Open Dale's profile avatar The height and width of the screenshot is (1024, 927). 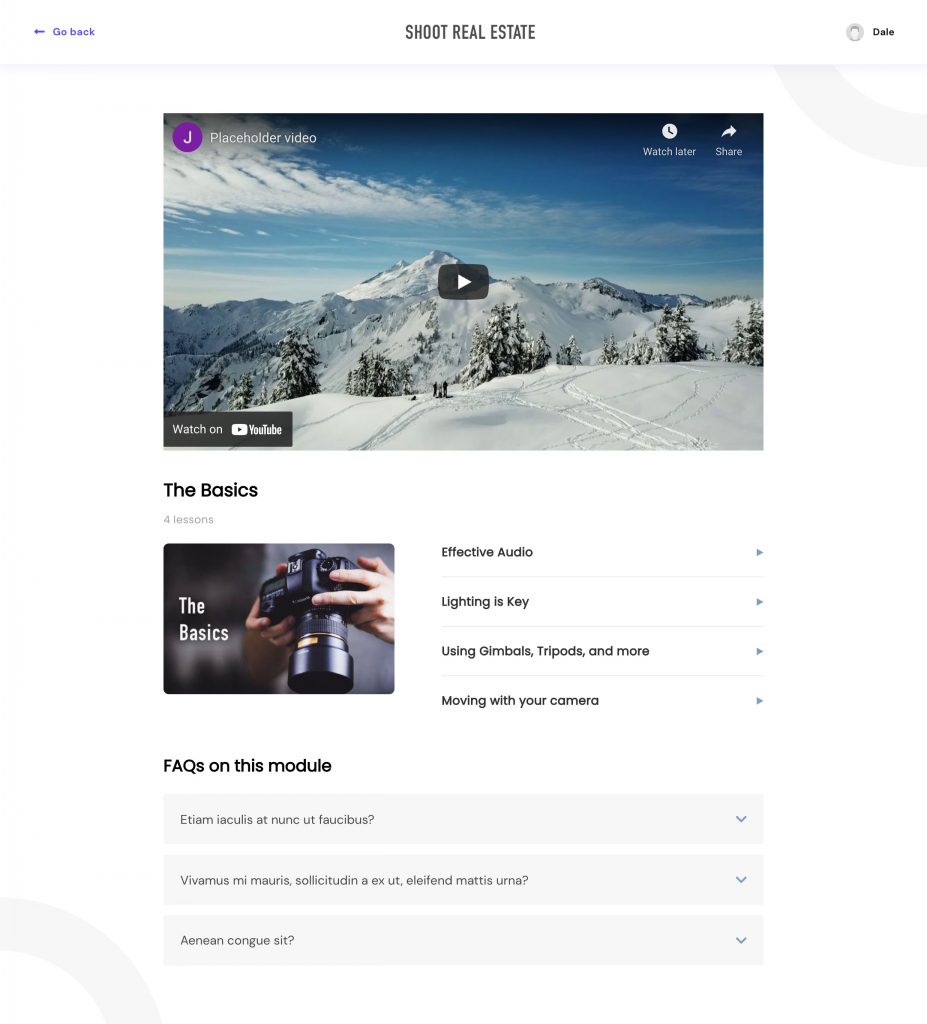click(x=854, y=32)
